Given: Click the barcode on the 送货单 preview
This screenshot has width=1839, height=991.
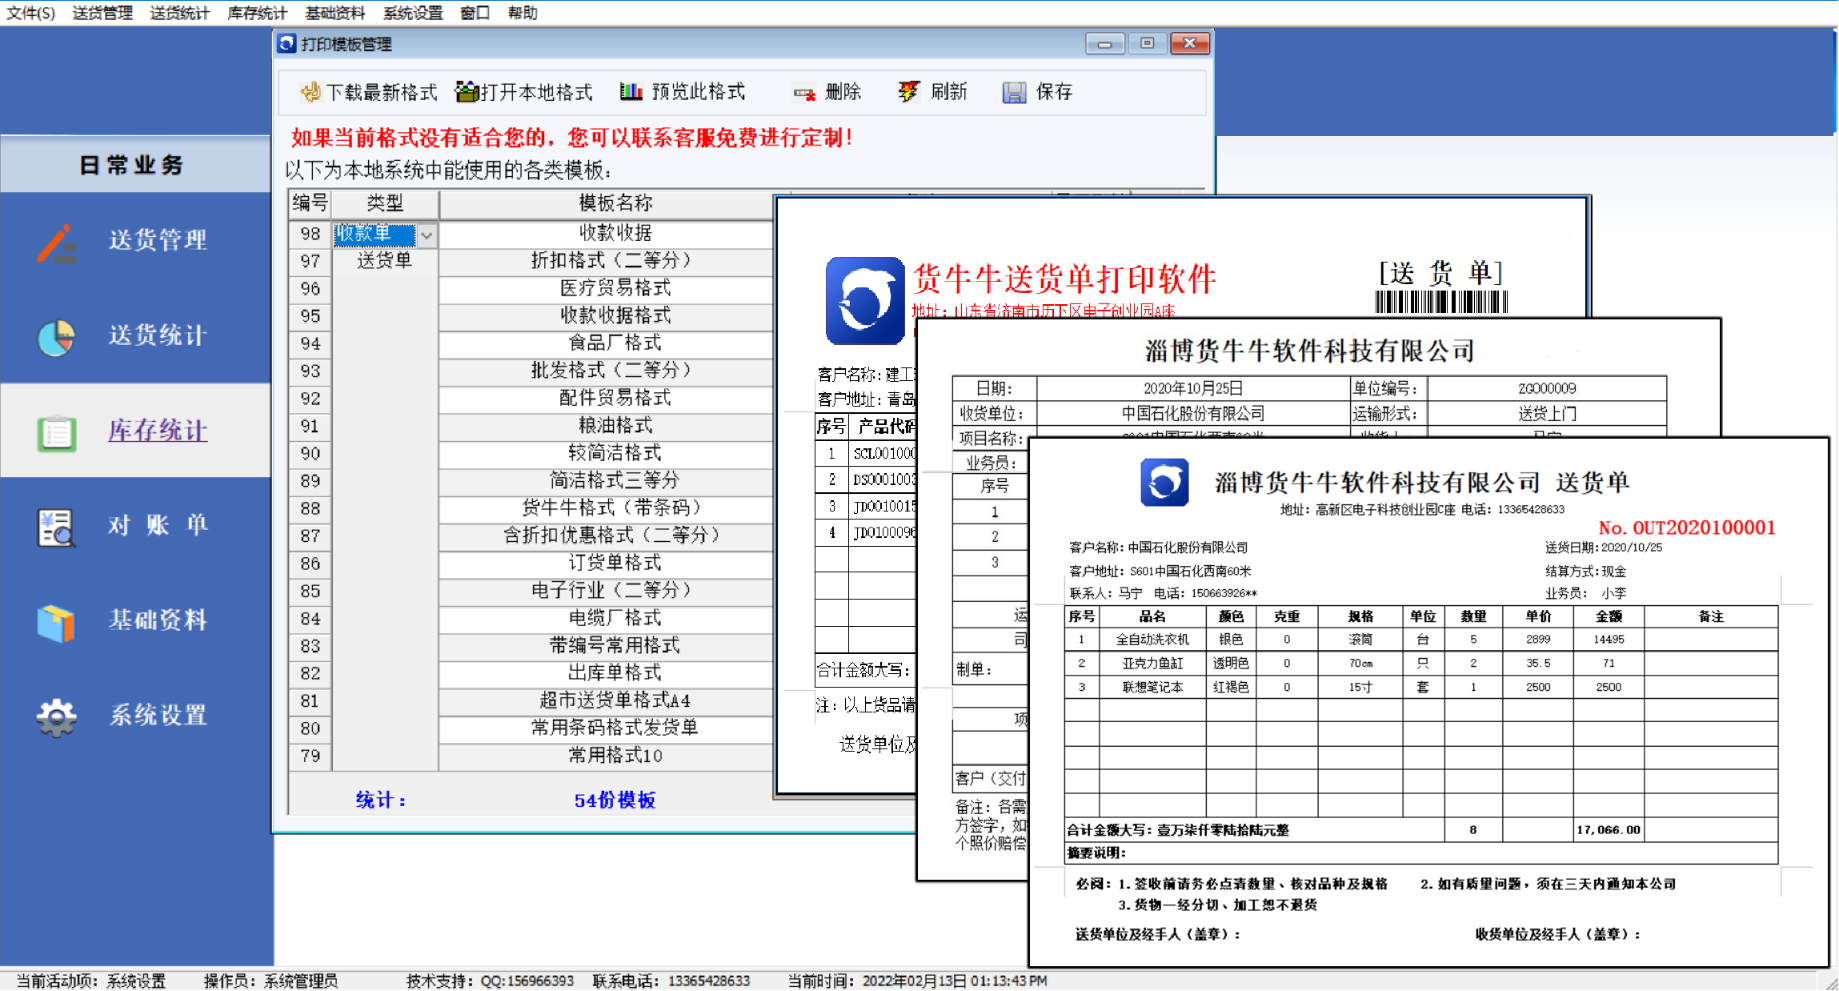Looking at the screenshot, I should point(1441,302).
